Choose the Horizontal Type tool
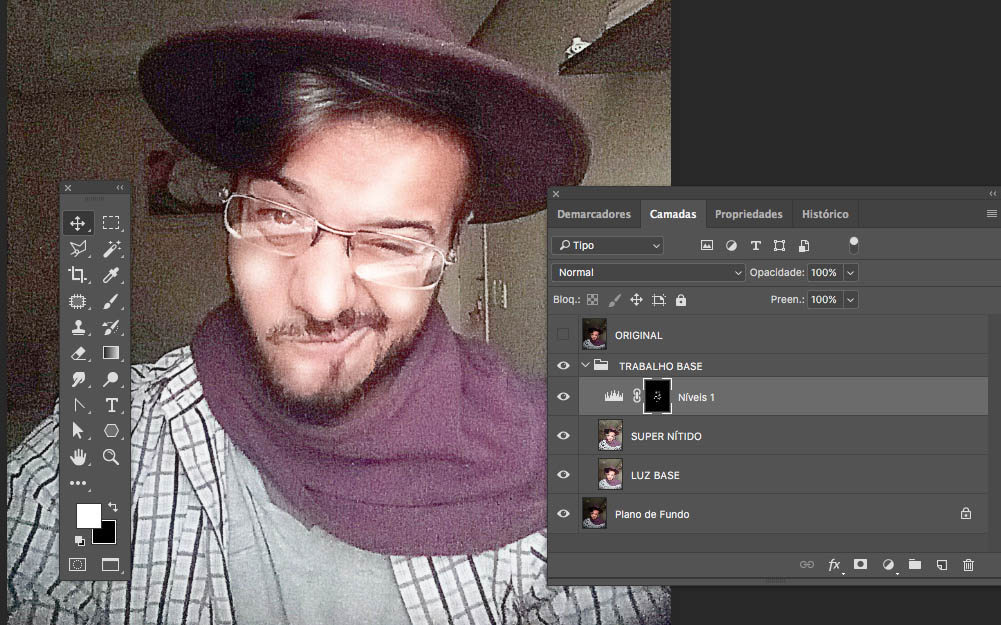The width and height of the screenshot is (1001, 625). tap(112, 405)
